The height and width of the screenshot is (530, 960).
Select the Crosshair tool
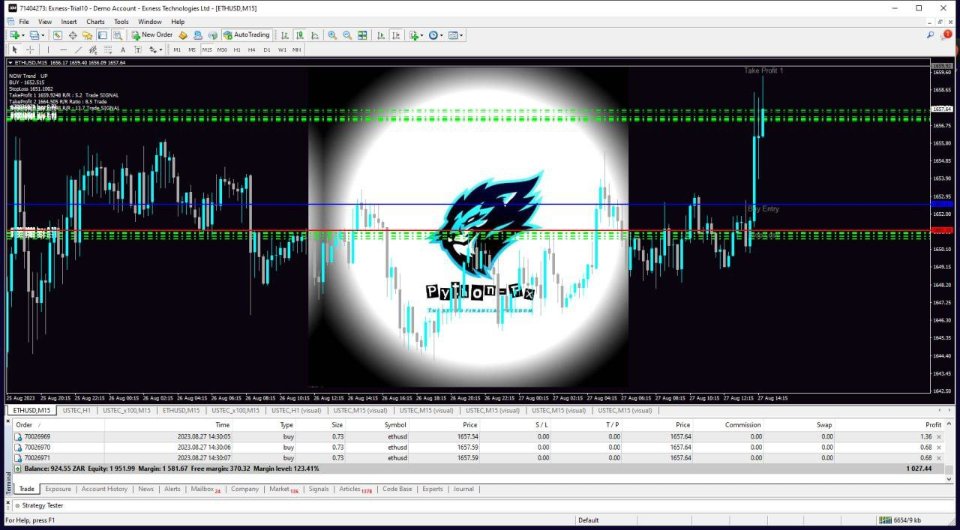29,50
